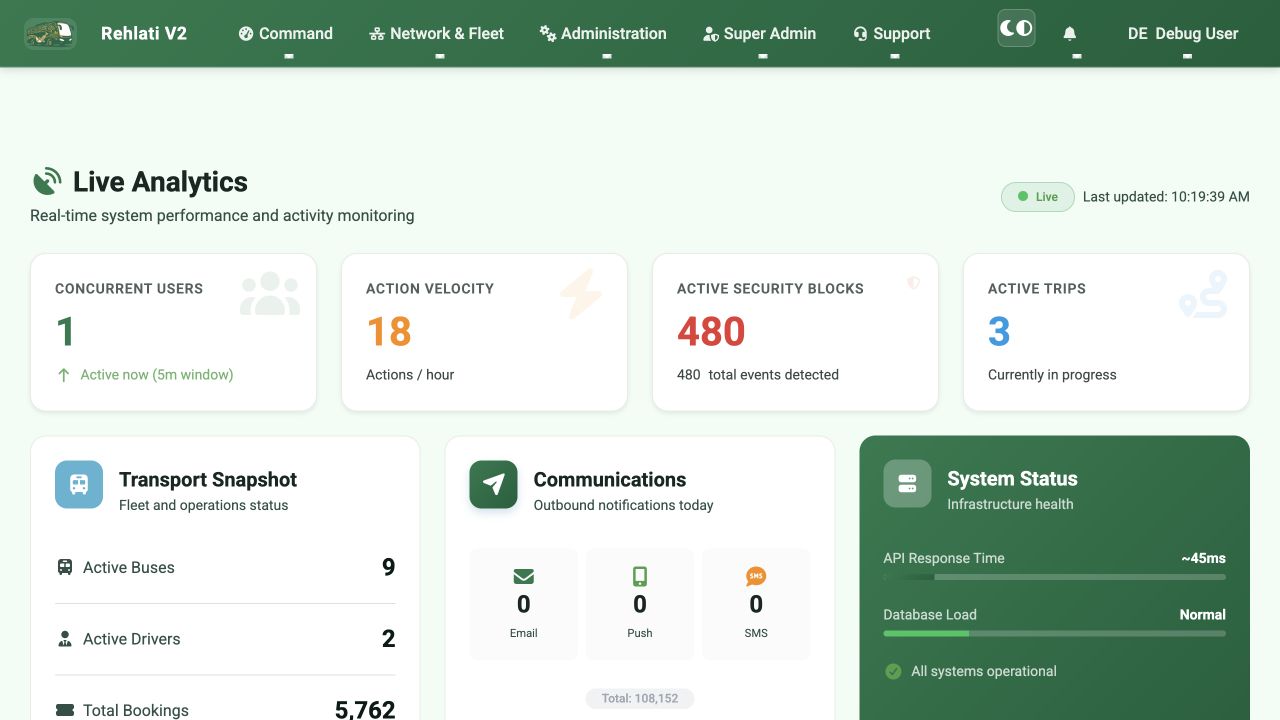The image size is (1280, 720).
Task: Click the Normal database load value
Action: 1203,615
